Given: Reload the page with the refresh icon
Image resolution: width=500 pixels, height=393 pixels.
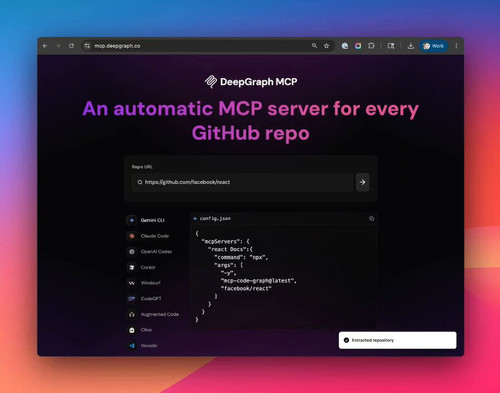Looking at the screenshot, I should 71,46.
